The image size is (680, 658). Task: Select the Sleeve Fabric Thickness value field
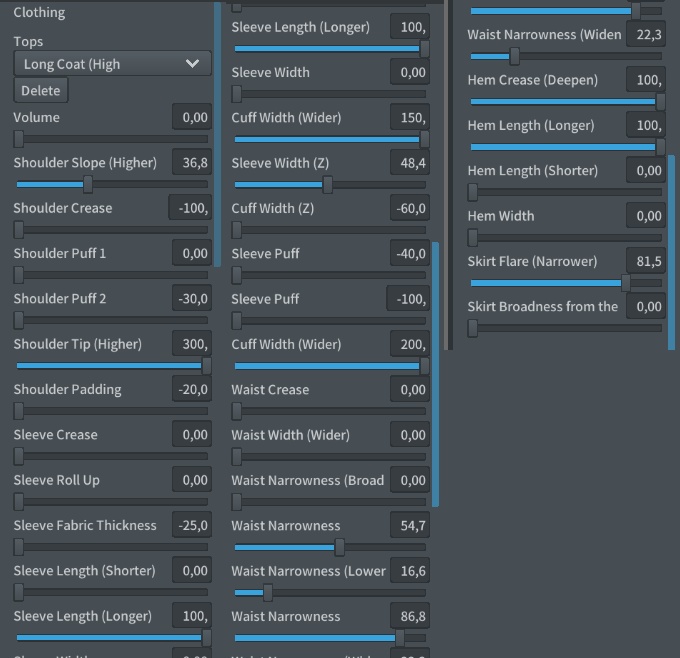pyautogui.click(x=190, y=526)
